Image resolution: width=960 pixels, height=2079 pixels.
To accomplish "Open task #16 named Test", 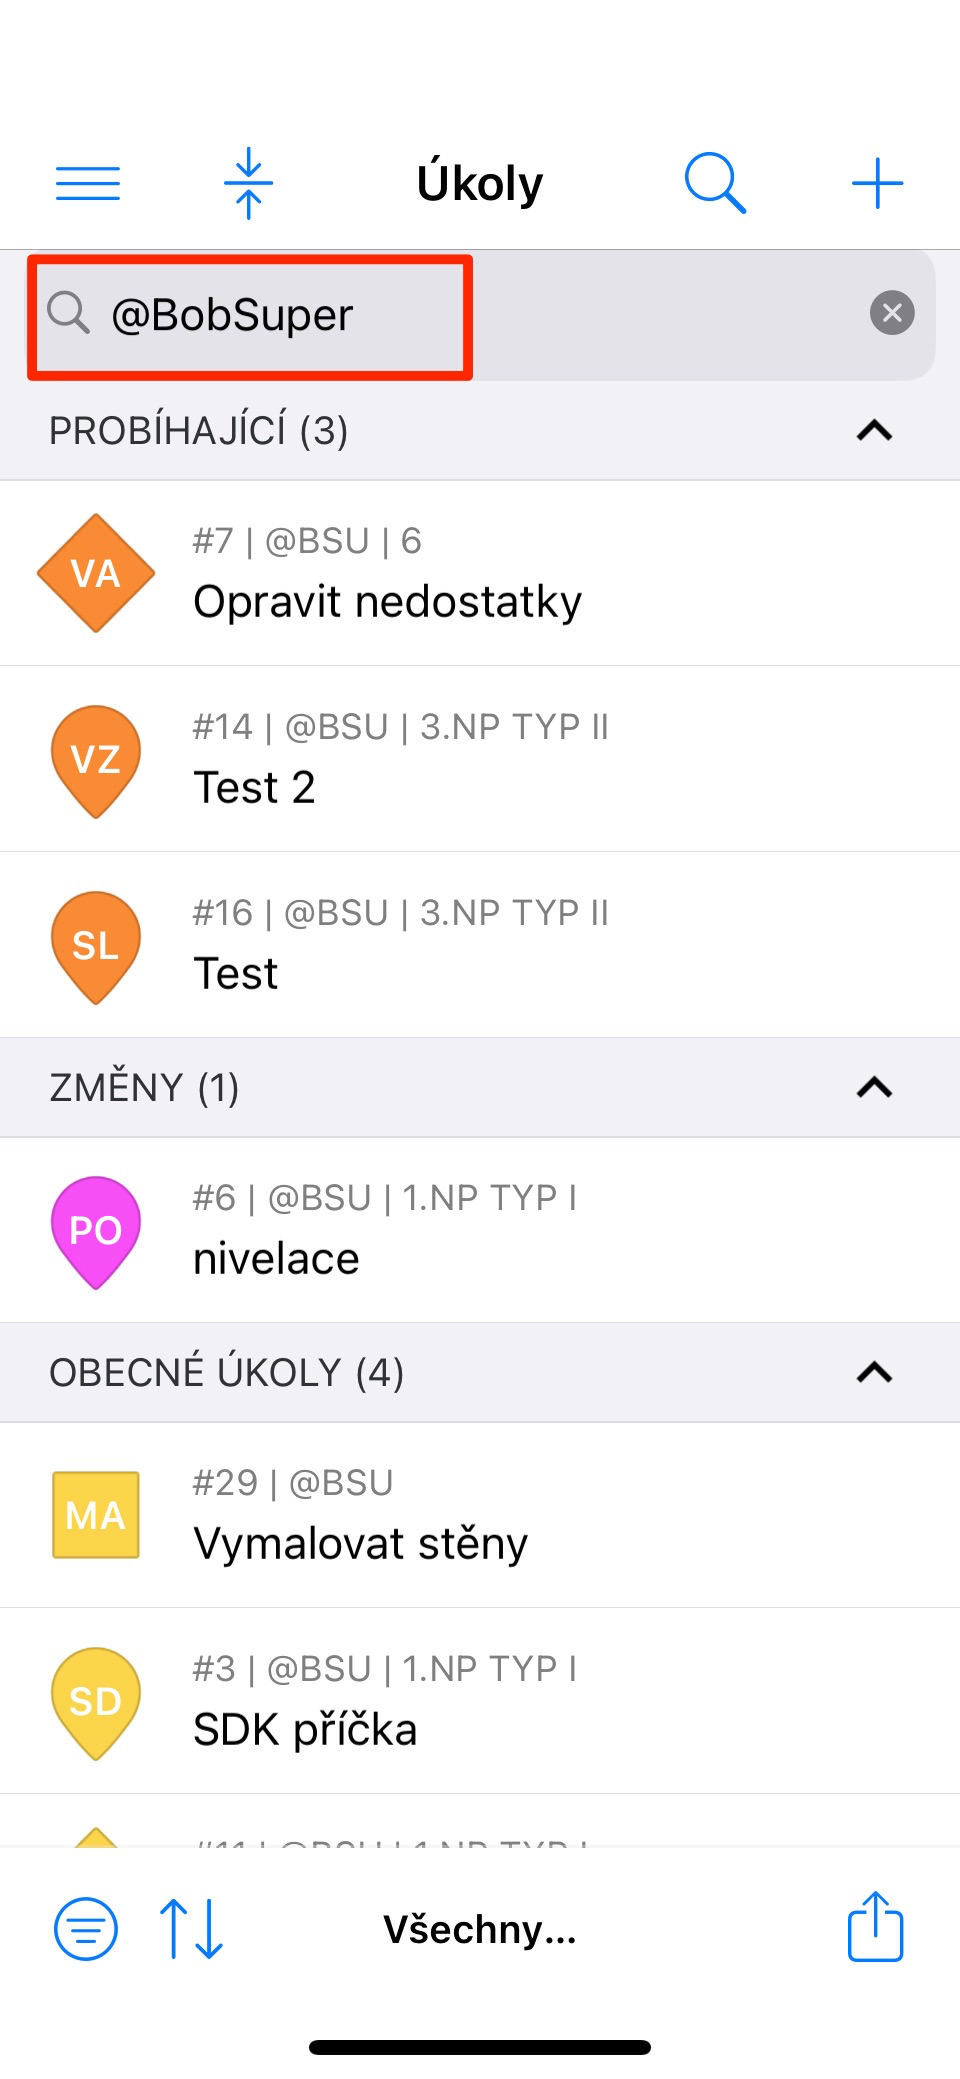I will tap(480, 946).
